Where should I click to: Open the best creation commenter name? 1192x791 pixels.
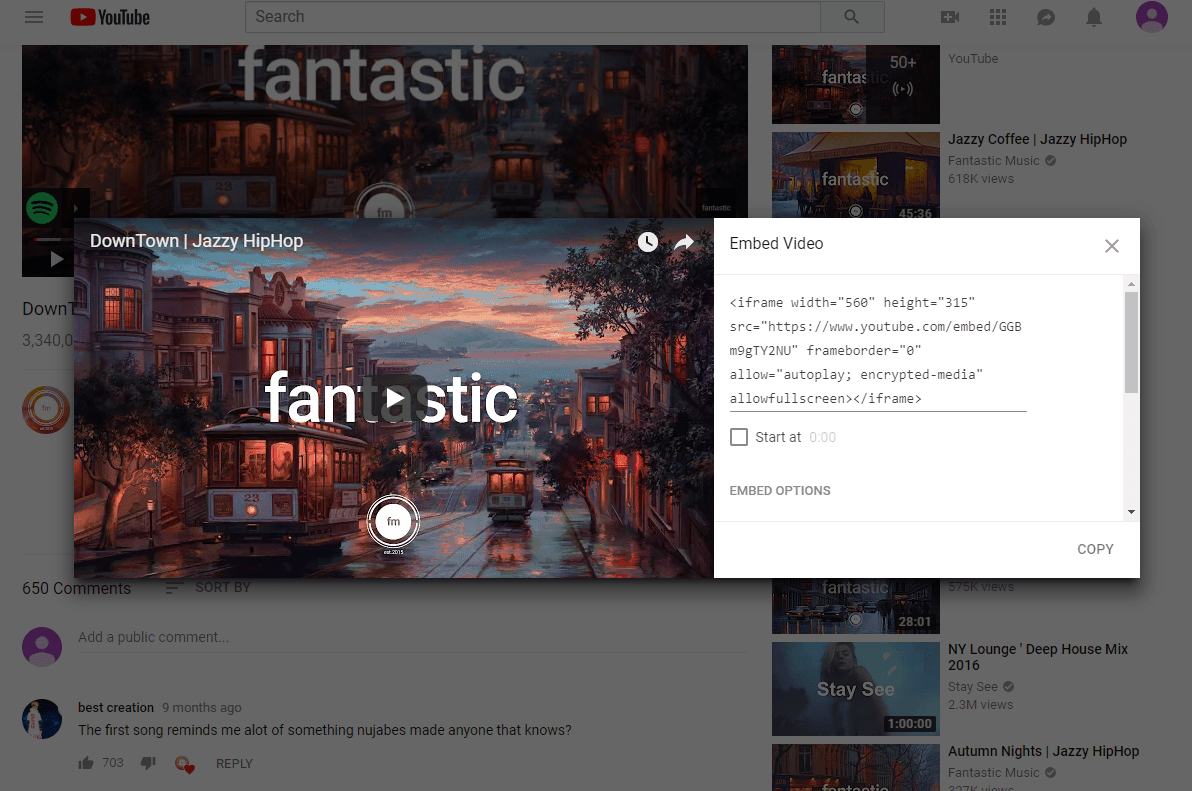point(116,707)
